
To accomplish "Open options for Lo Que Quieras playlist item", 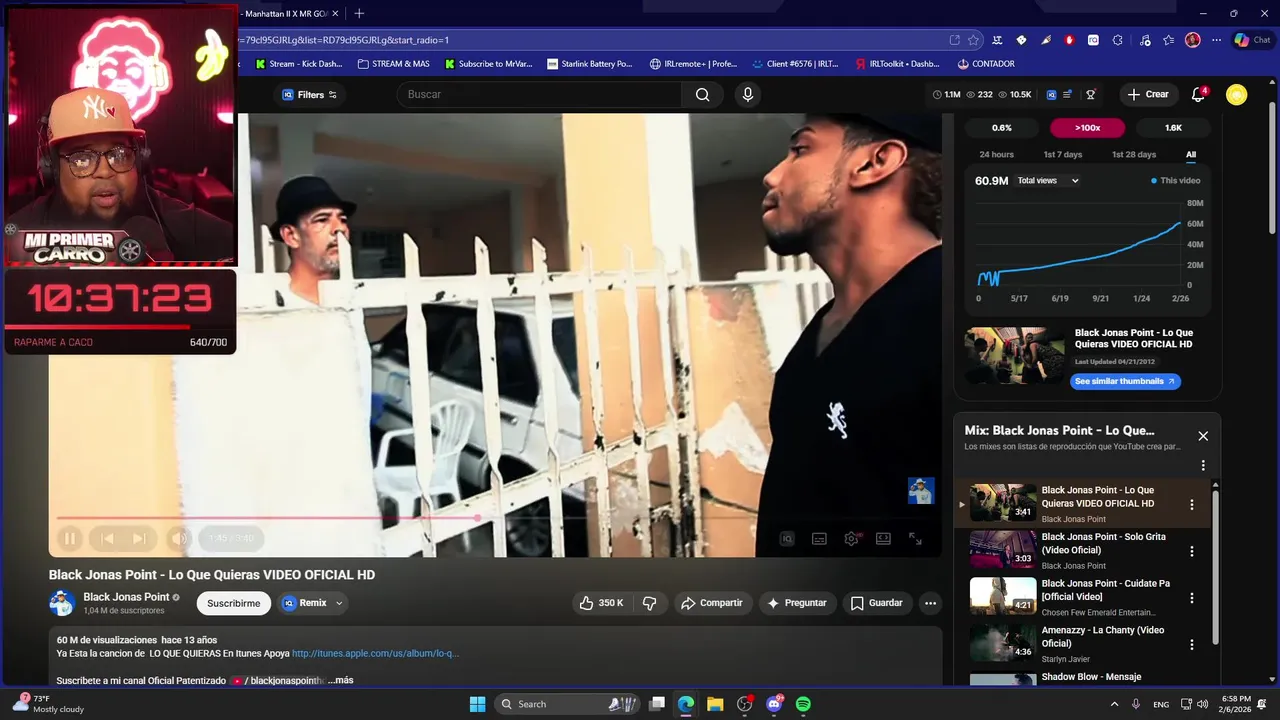I will [1191, 505].
